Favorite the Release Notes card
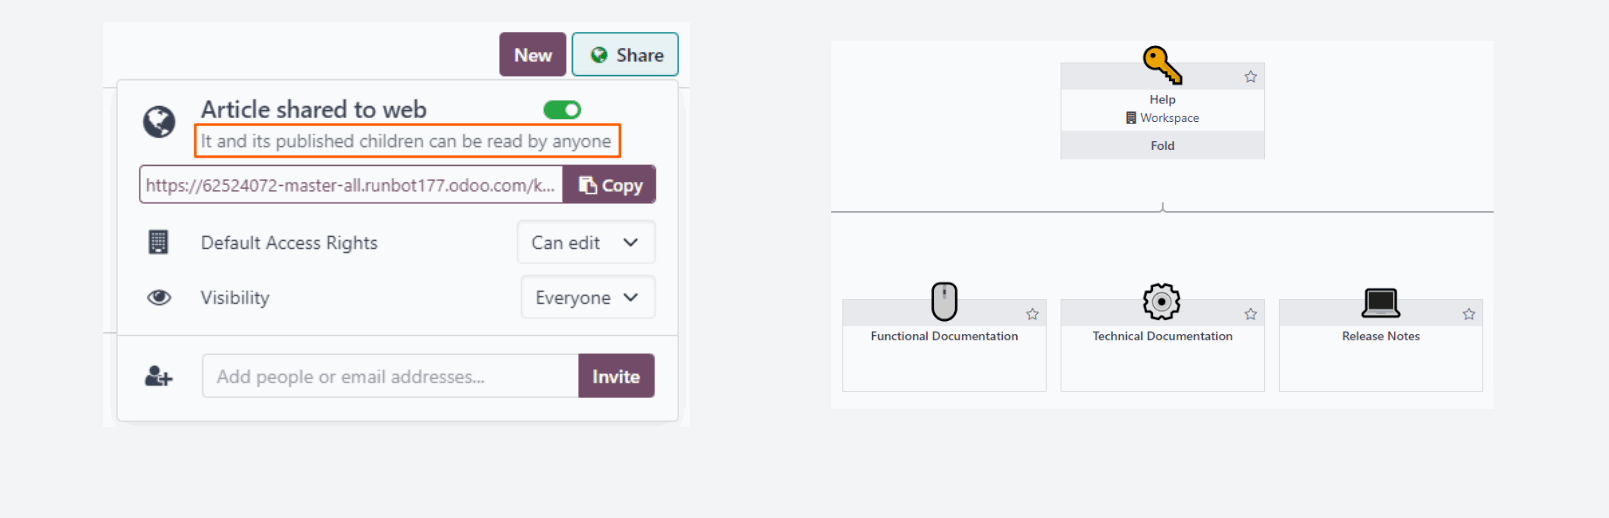1609x518 pixels. [x=1468, y=314]
